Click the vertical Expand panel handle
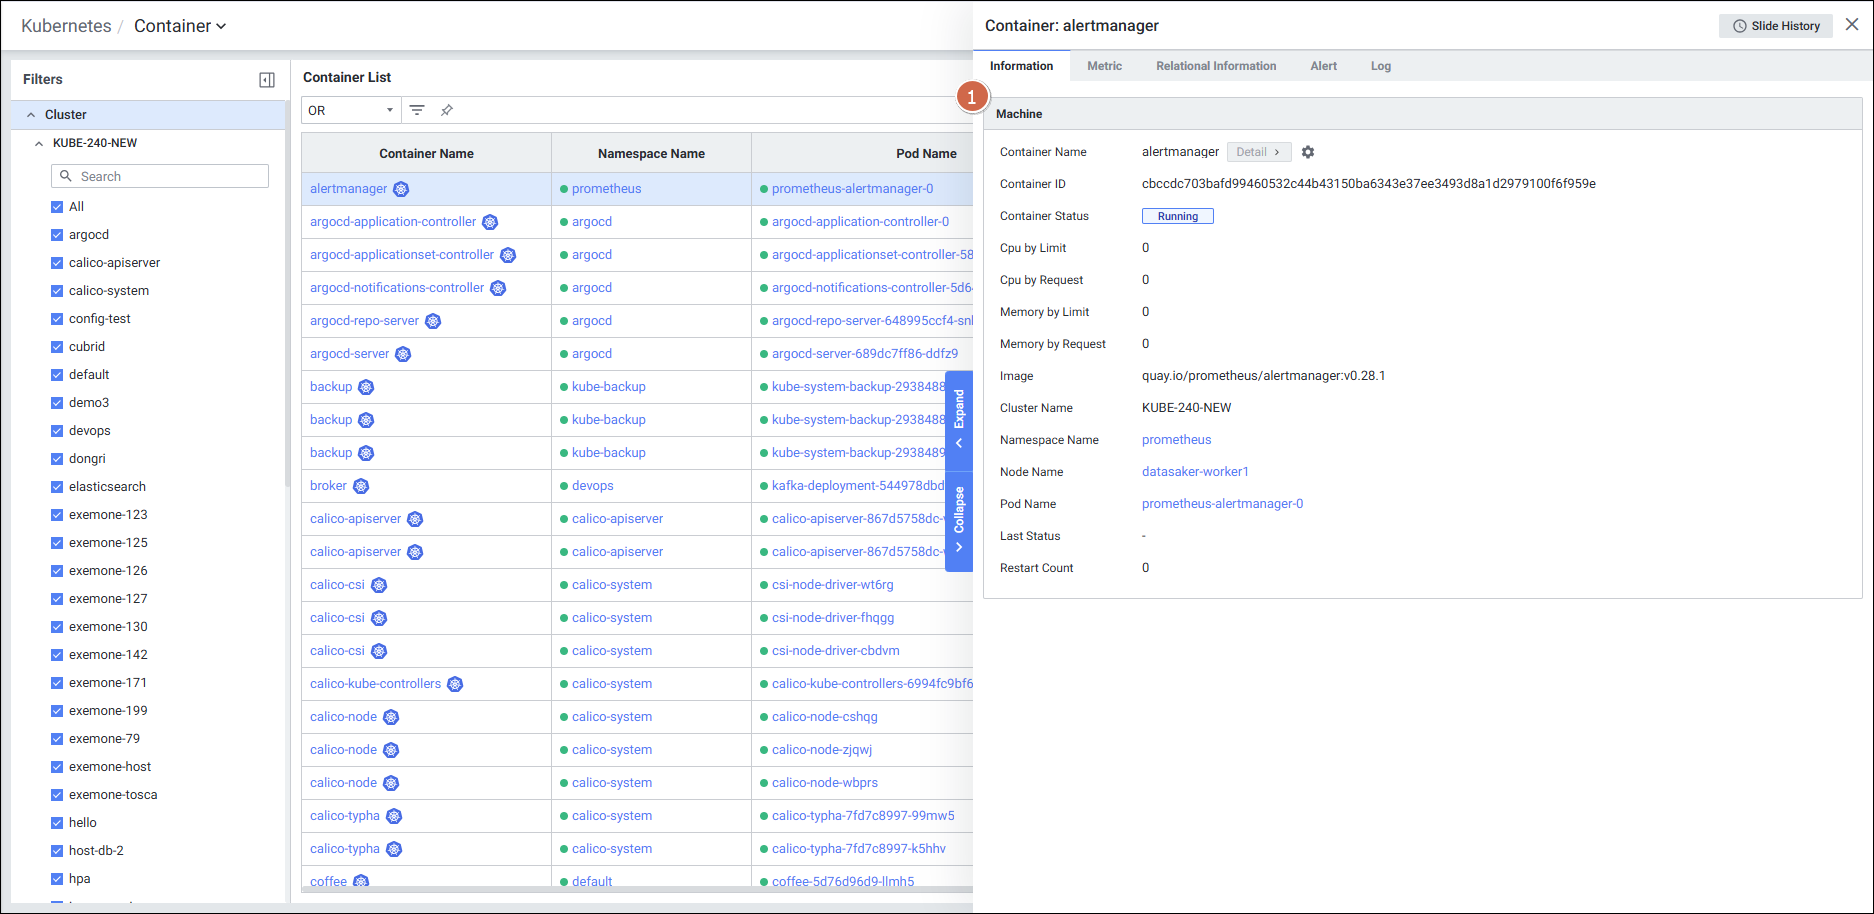This screenshot has height=914, width=1874. click(x=959, y=420)
